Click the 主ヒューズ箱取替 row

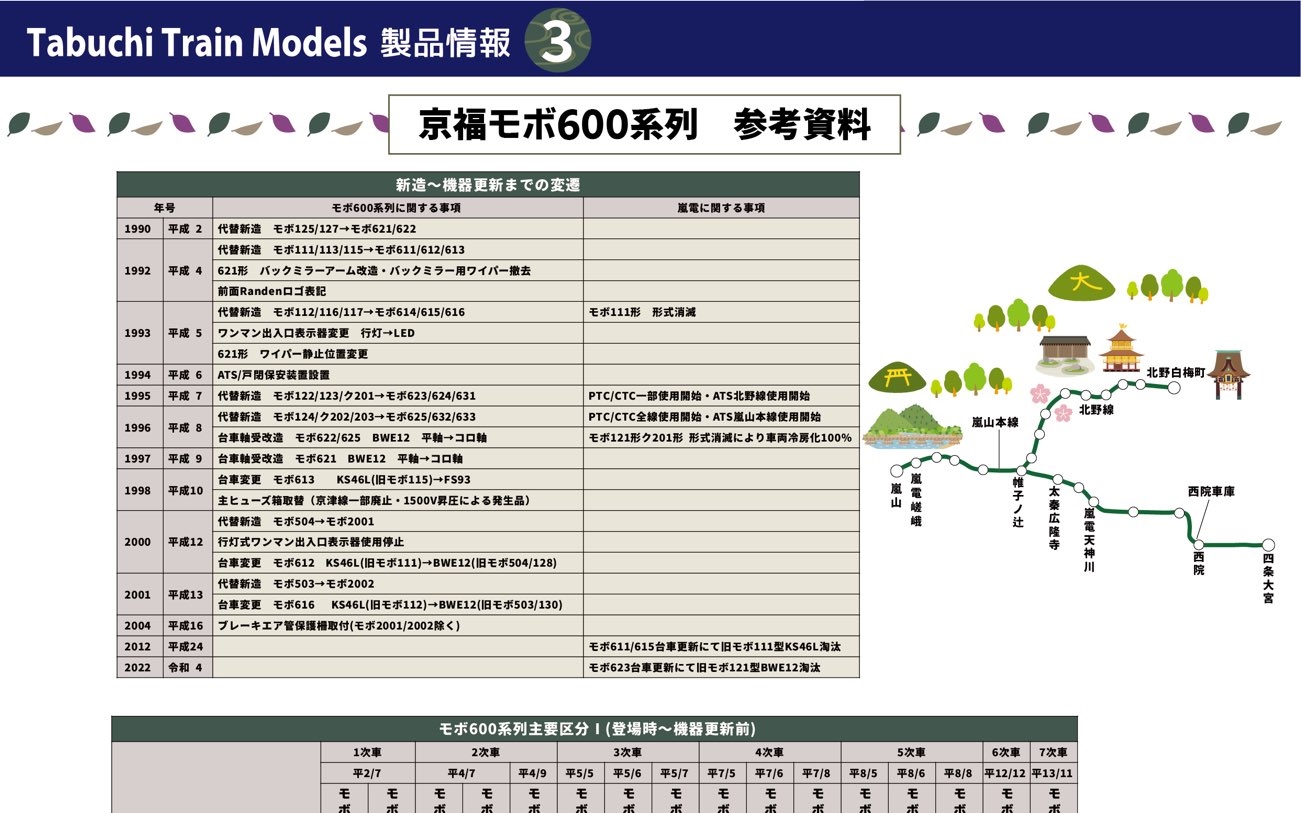click(398, 500)
